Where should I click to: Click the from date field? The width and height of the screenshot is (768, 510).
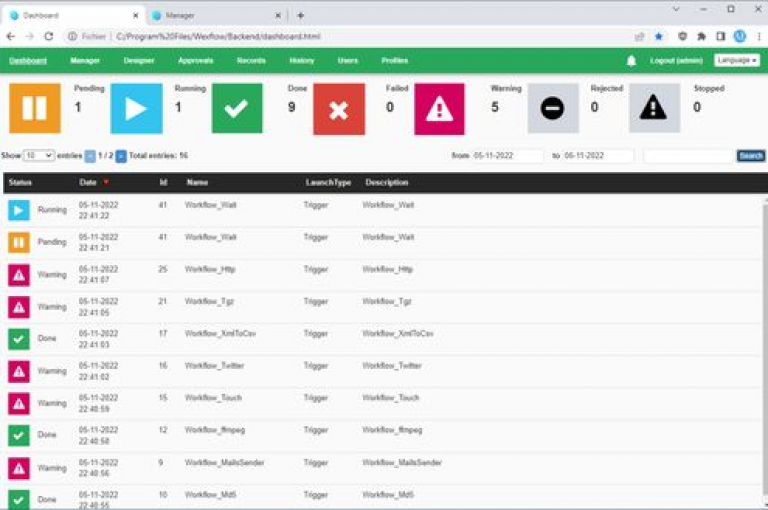[x=507, y=156]
